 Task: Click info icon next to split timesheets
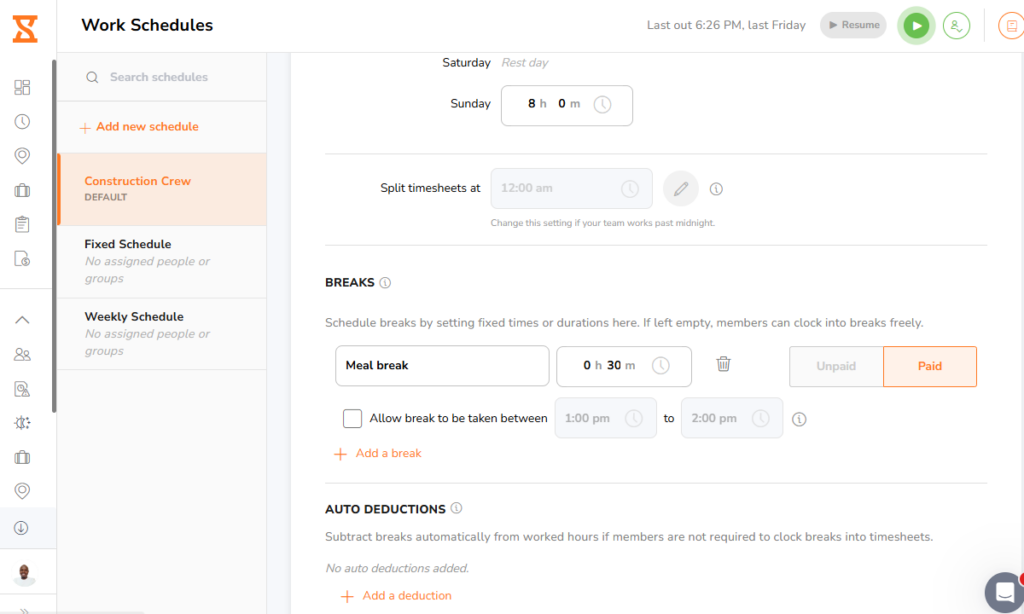(x=716, y=189)
